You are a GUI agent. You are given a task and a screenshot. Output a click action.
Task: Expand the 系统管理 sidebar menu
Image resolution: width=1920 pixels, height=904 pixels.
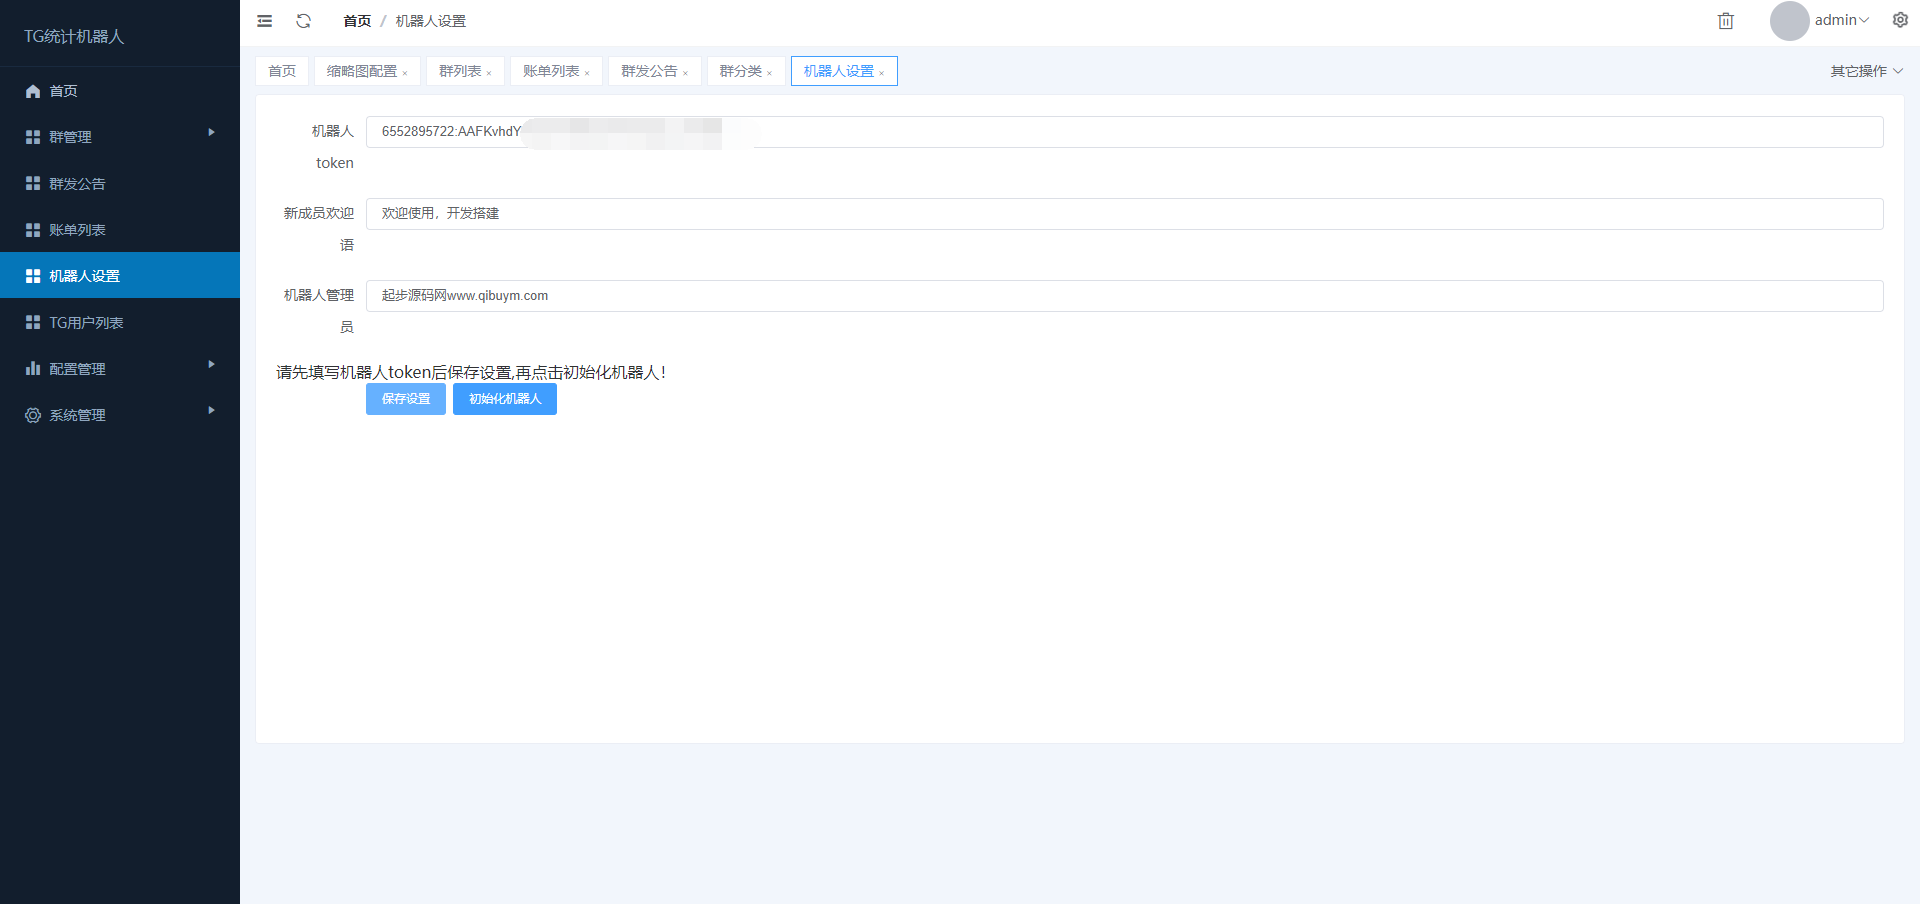click(x=120, y=415)
